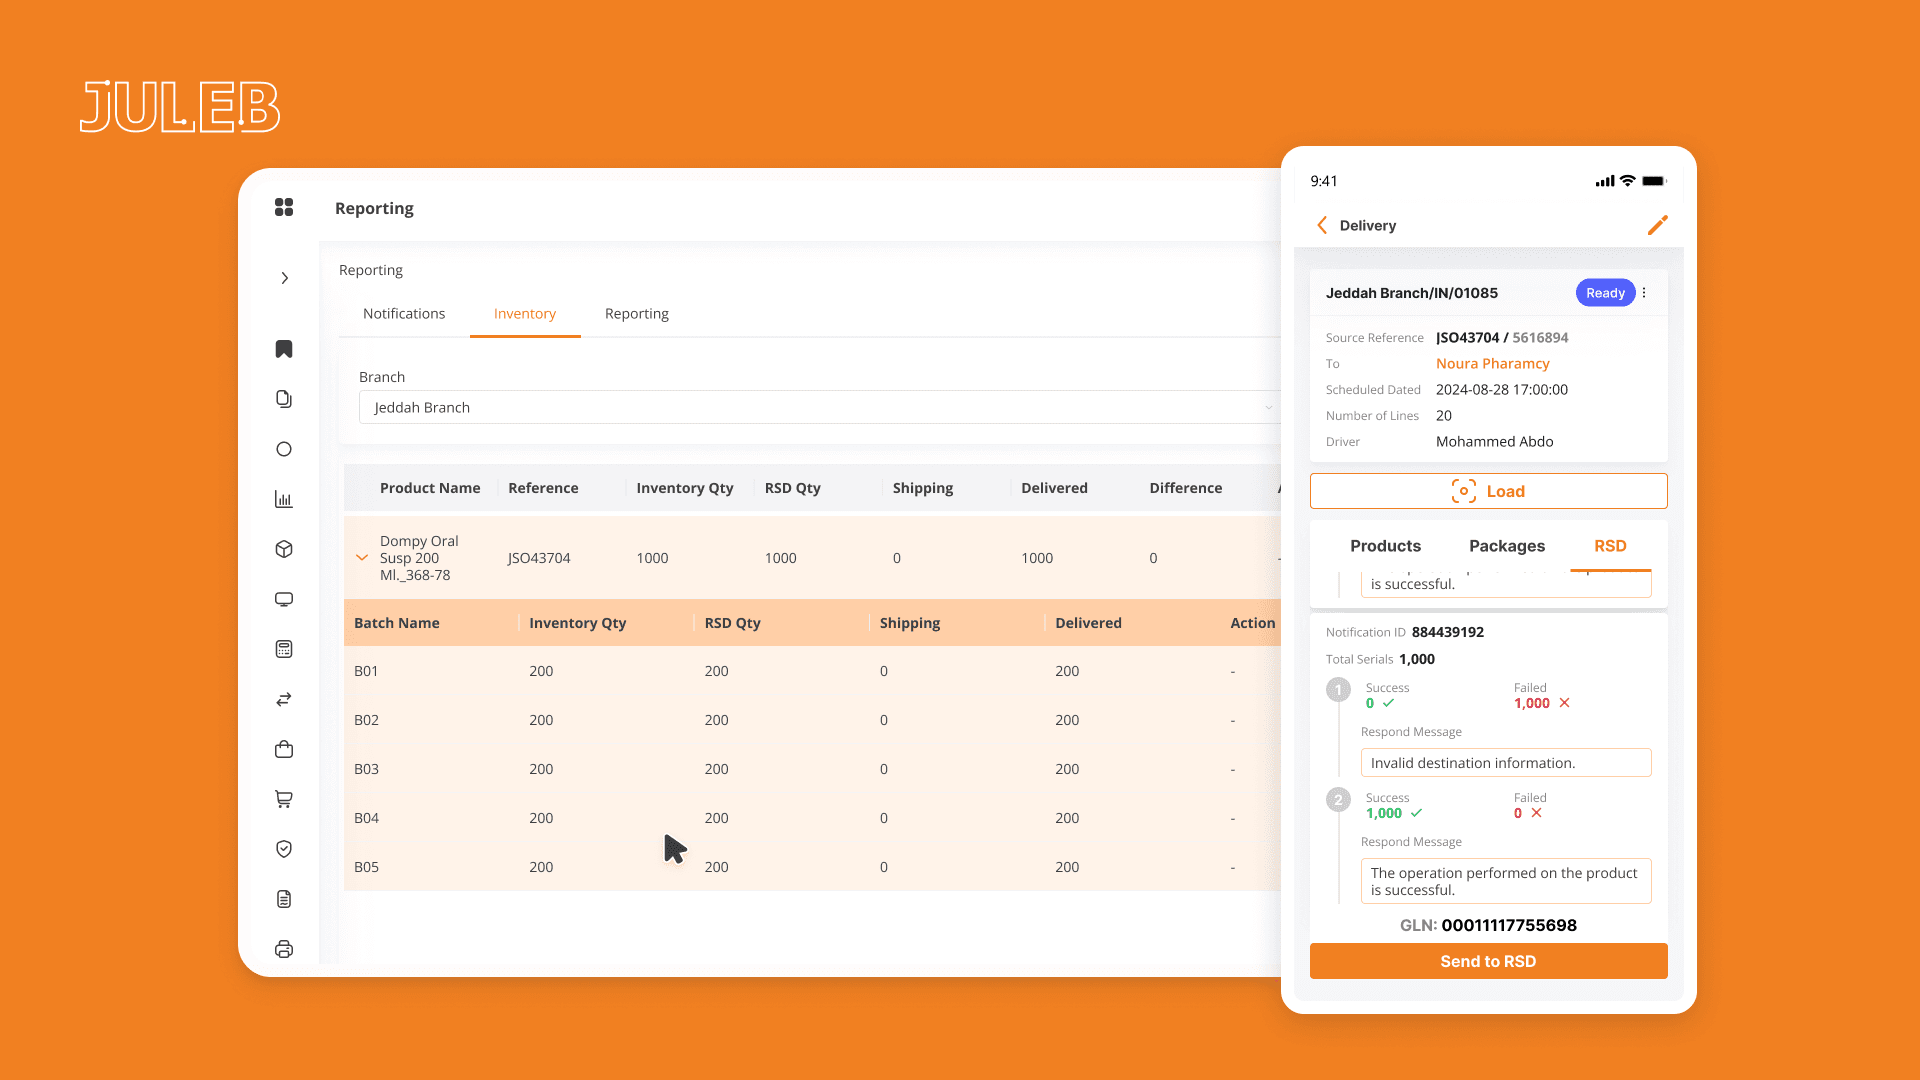Open the bookmark icon in sidebar

[x=284, y=349]
